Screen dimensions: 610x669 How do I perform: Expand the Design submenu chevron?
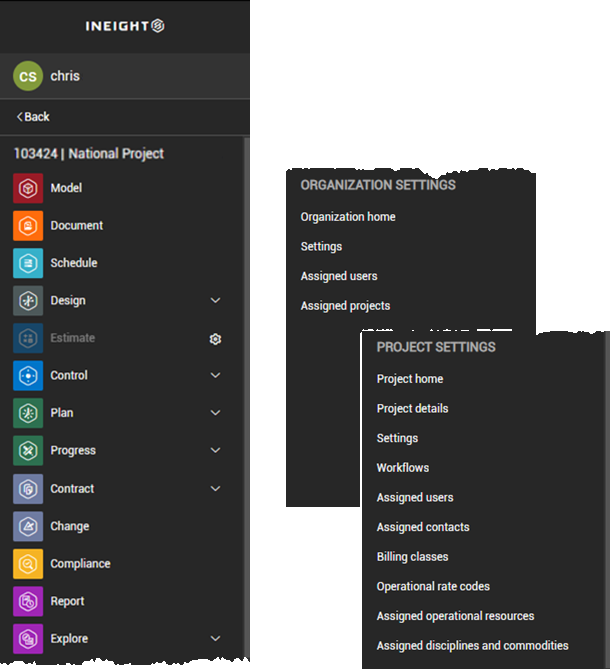215,300
